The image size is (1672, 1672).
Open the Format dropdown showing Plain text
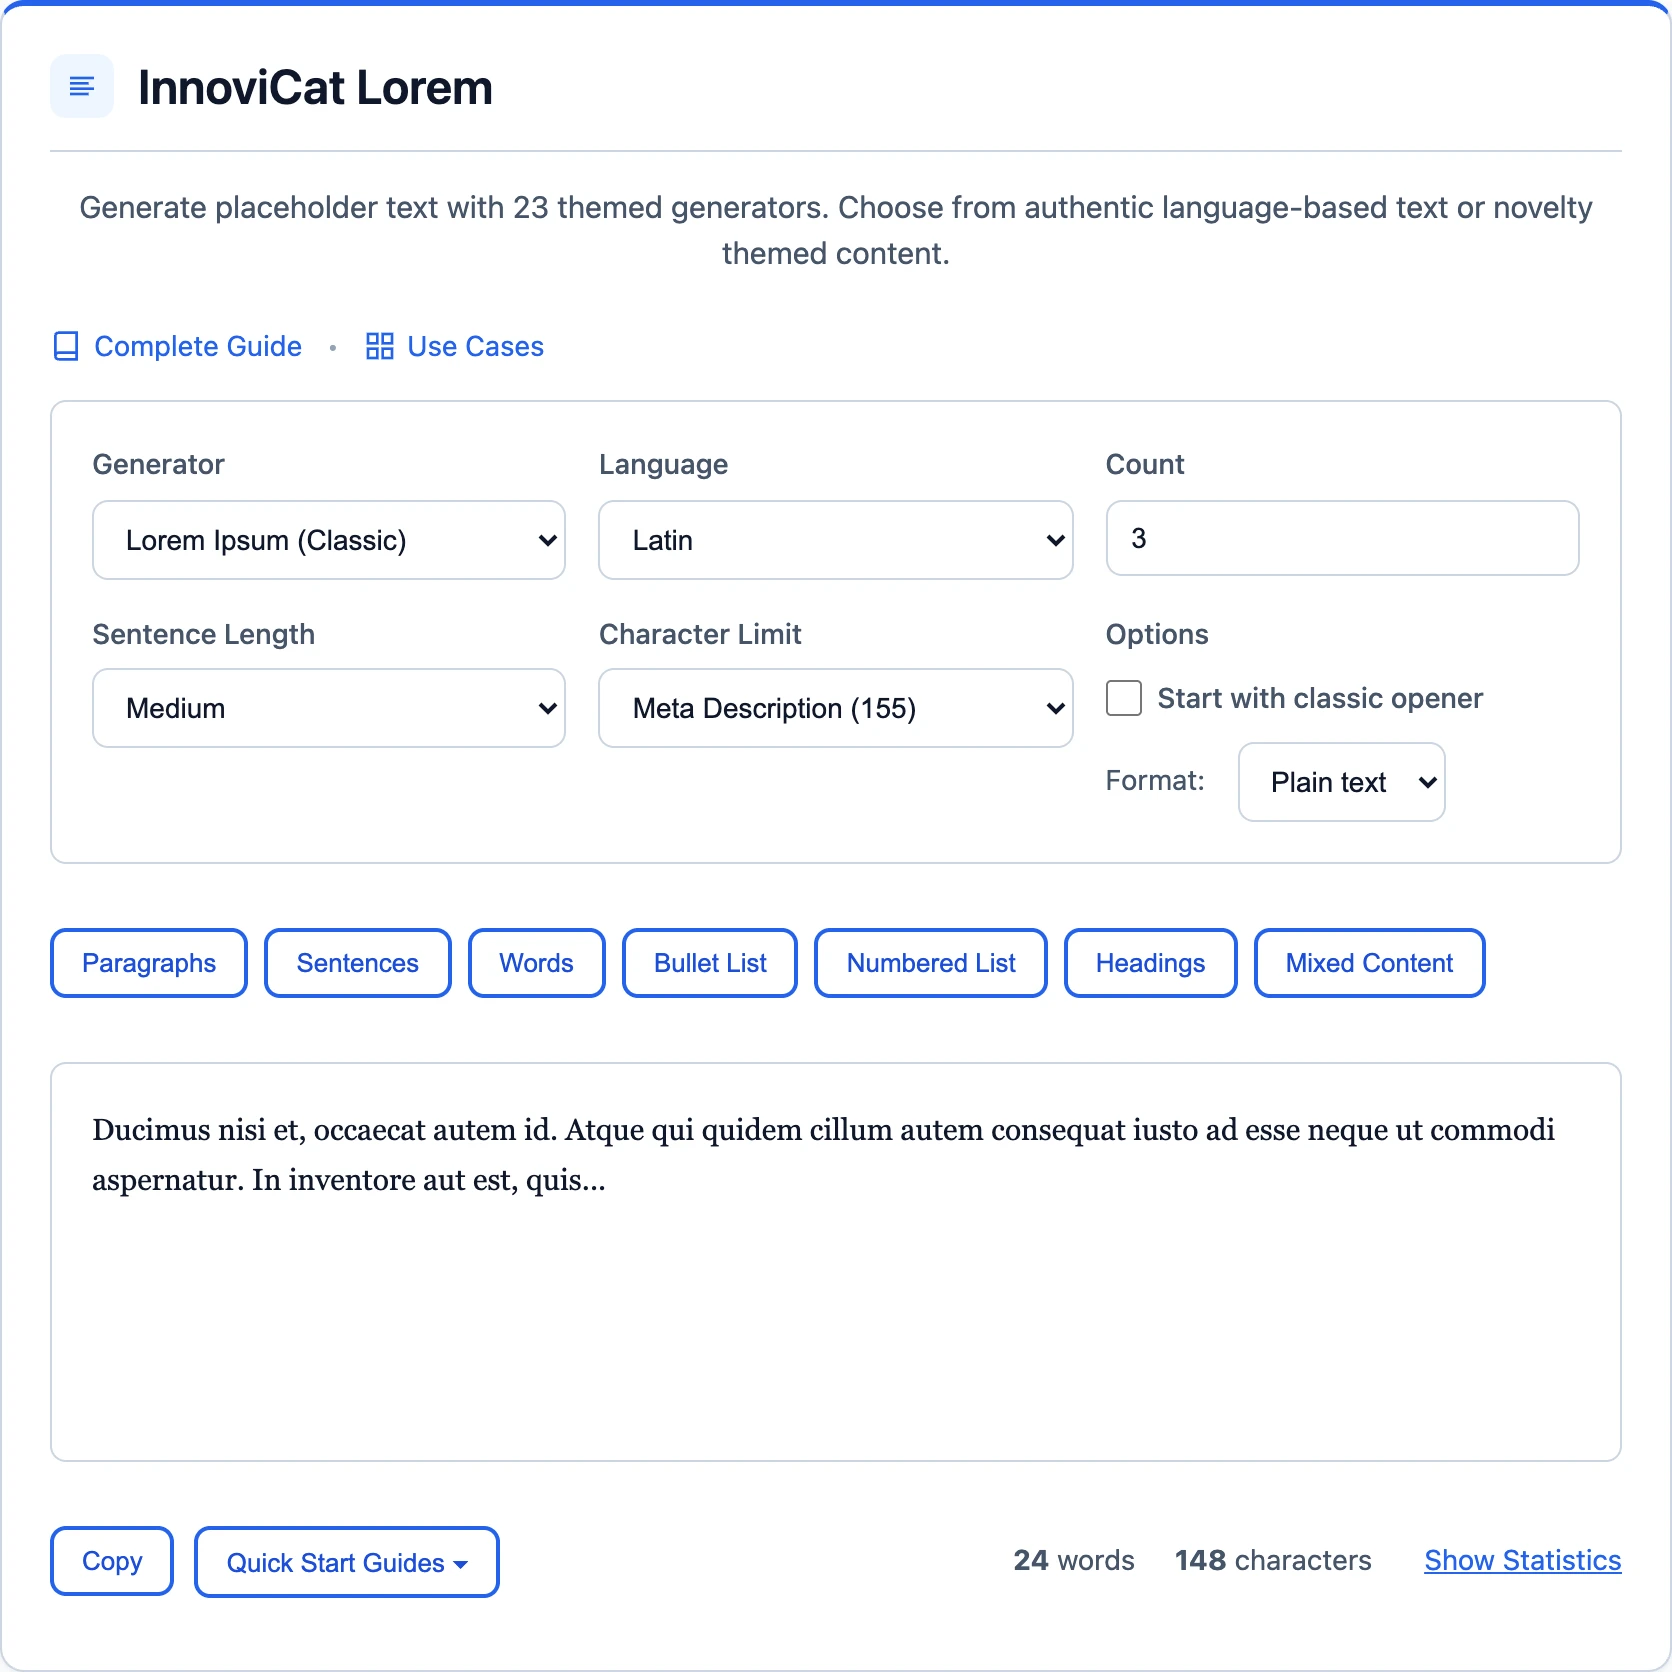[x=1342, y=782]
